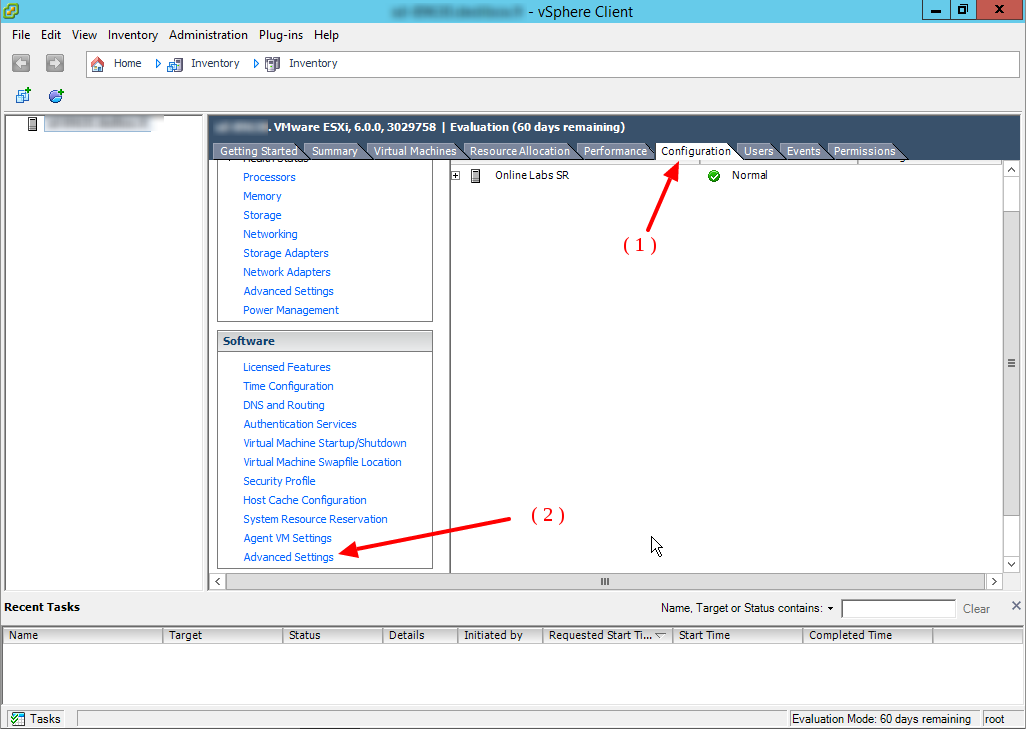Image resolution: width=1026 pixels, height=729 pixels.
Task: Open the Requested Start Time column sort arrow
Action: tap(661, 635)
